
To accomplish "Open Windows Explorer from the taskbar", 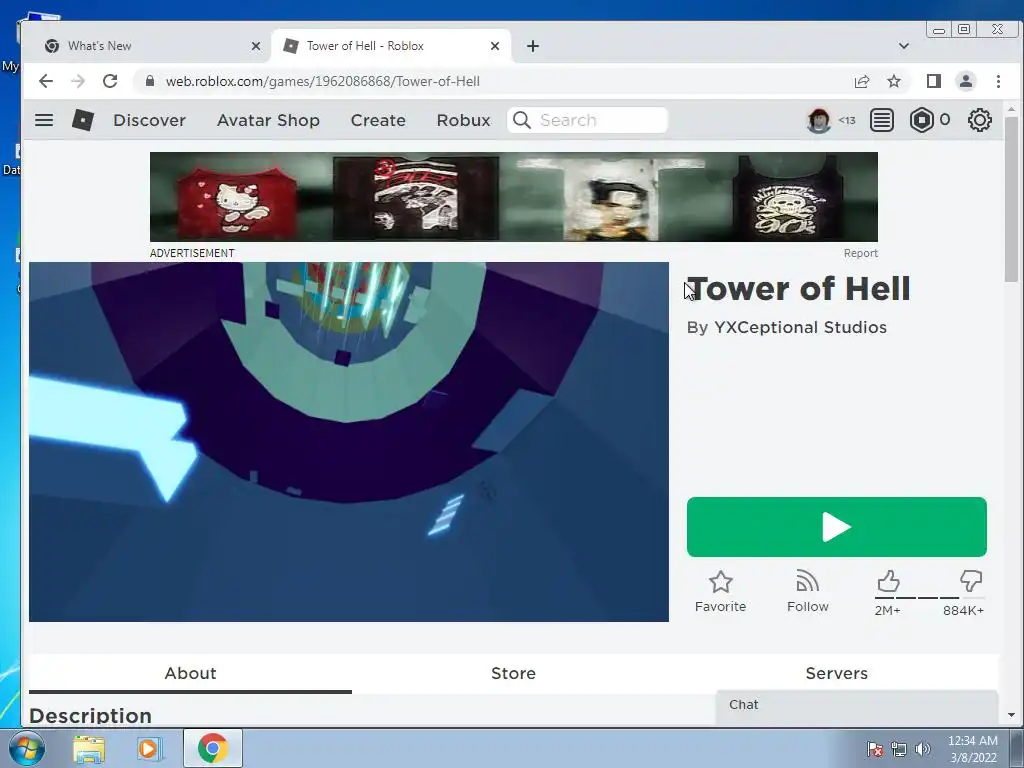I will pos(89,748).
